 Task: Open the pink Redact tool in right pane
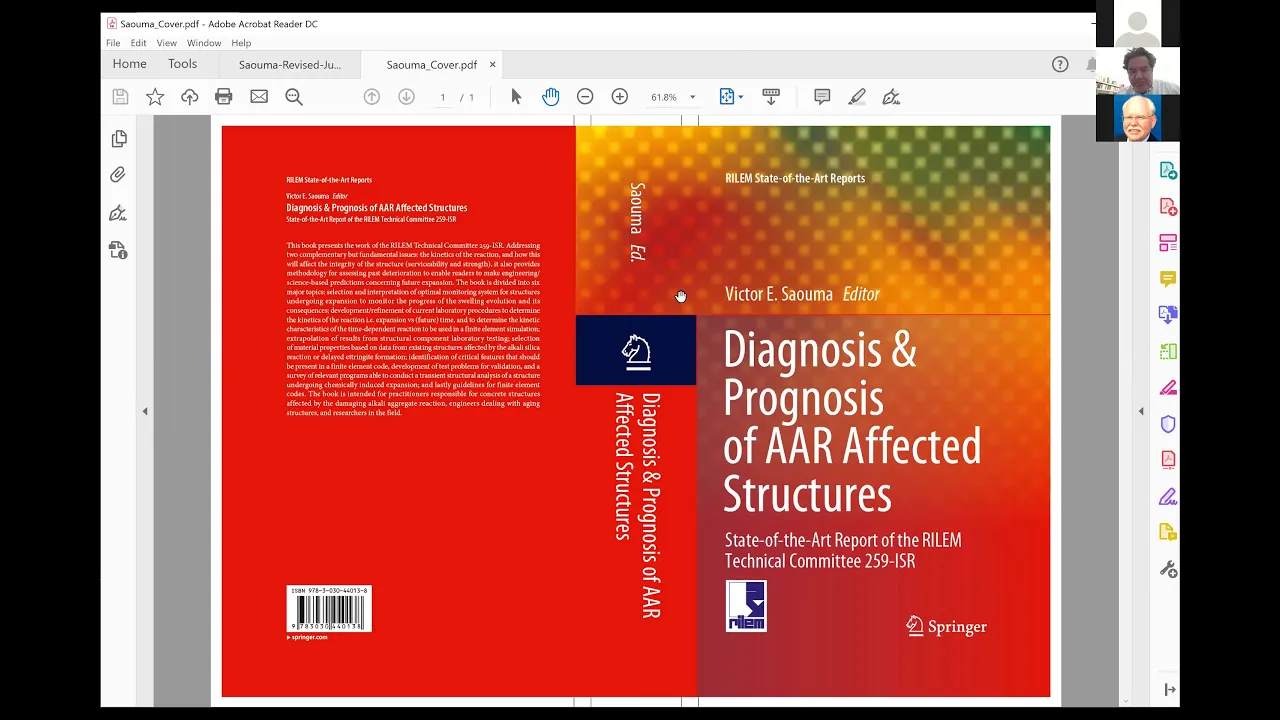1168,388
